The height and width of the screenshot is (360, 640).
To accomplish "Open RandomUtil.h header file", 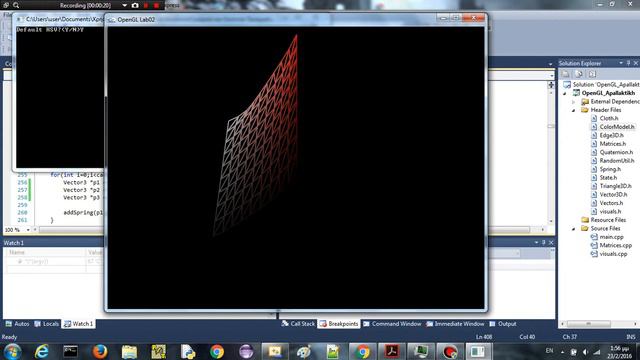I will [617, 161].
